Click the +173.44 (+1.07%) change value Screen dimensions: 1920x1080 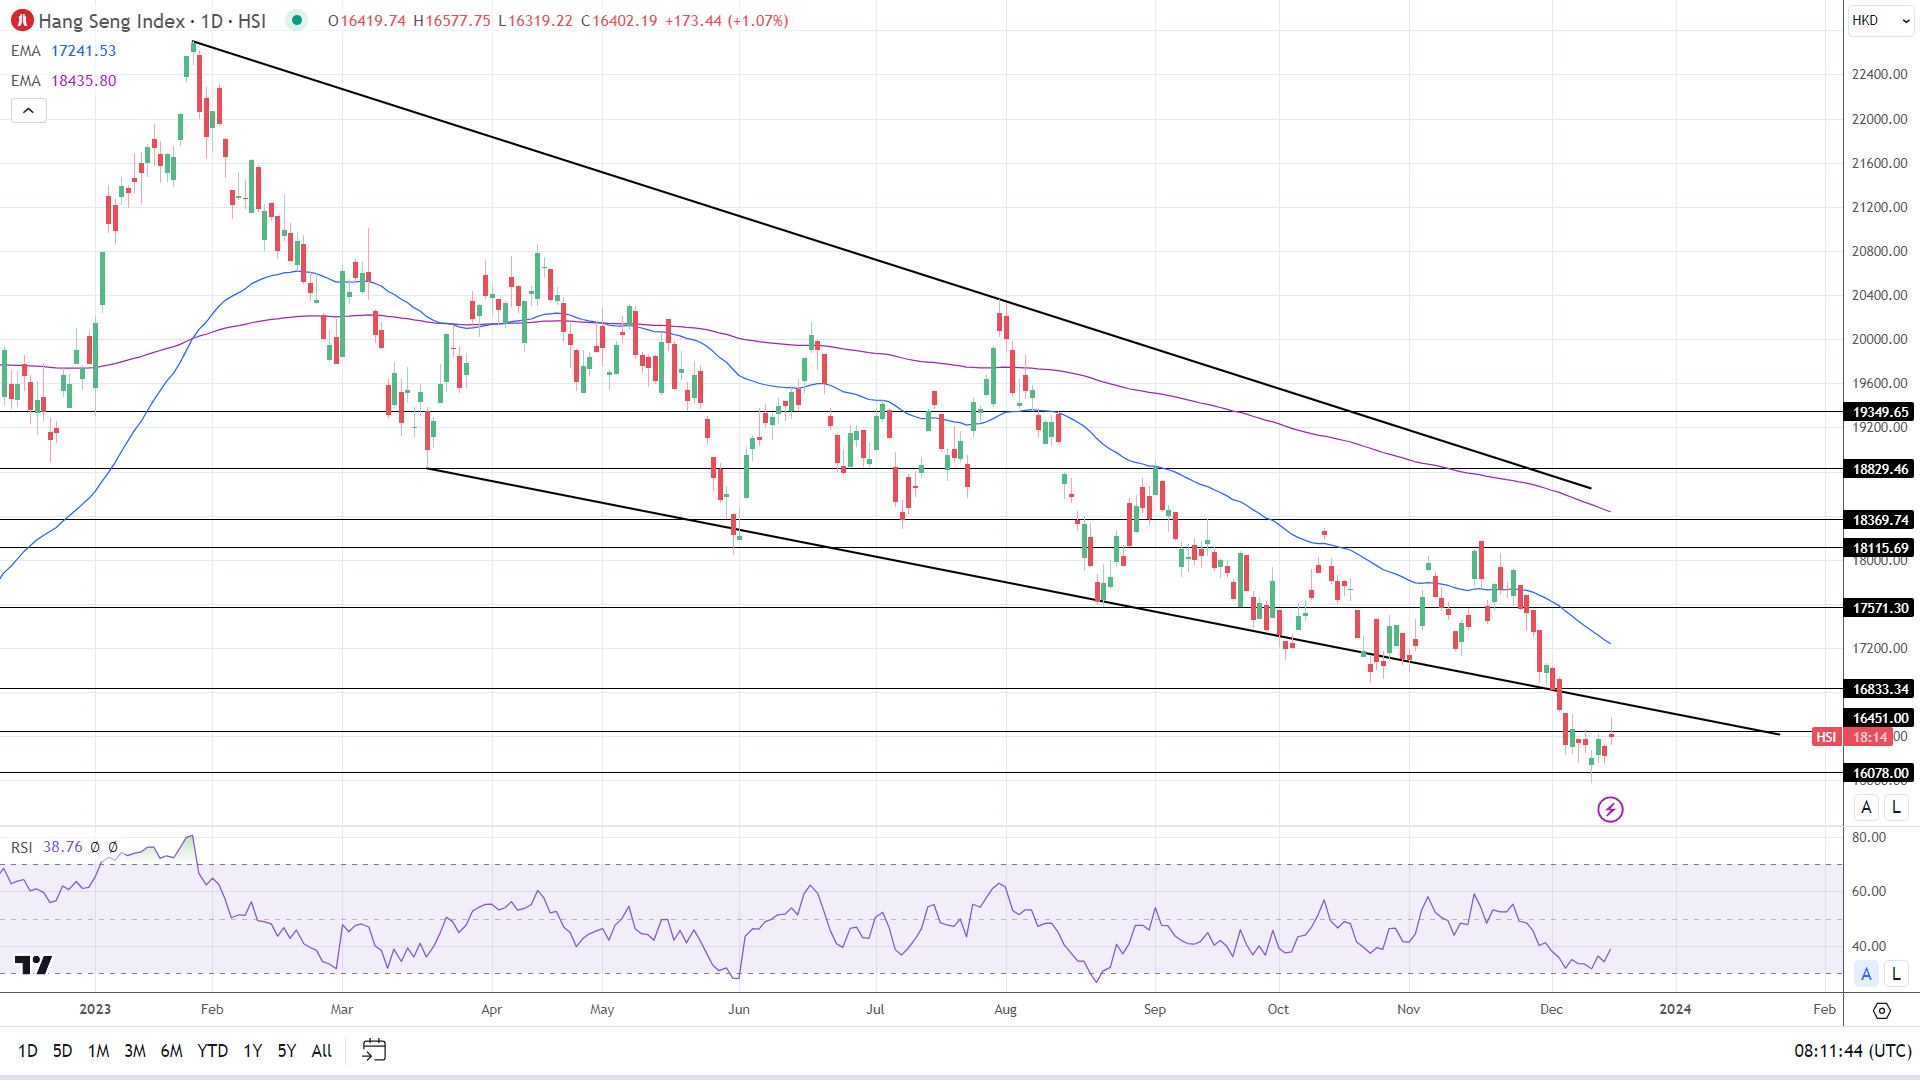click(x=726, y=20)
